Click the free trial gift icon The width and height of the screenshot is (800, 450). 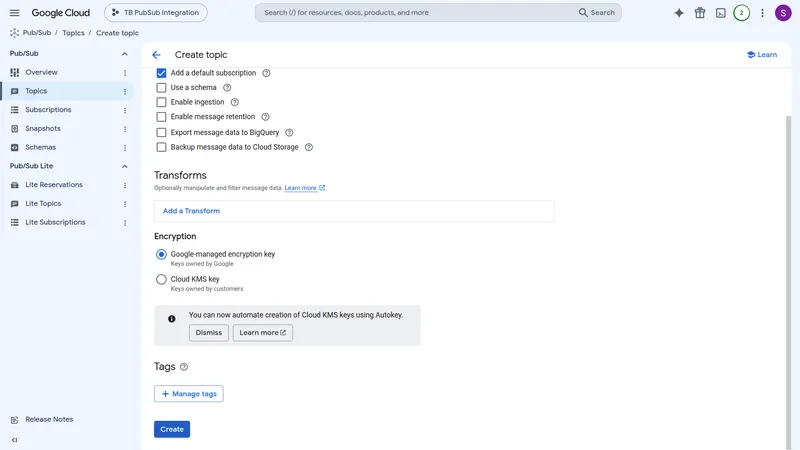(x=699, y=13)
